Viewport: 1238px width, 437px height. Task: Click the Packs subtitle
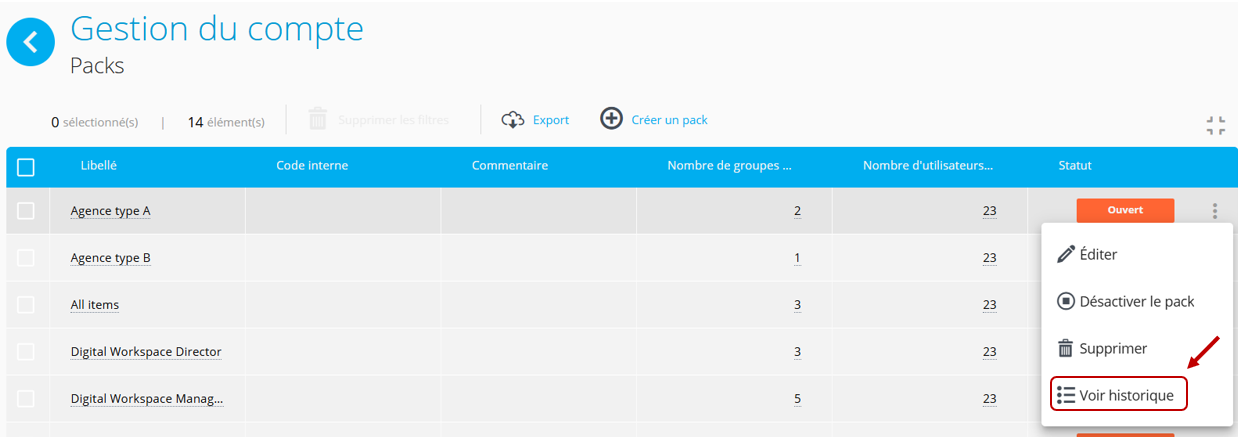pyautogui.click(x=97, y=66)
